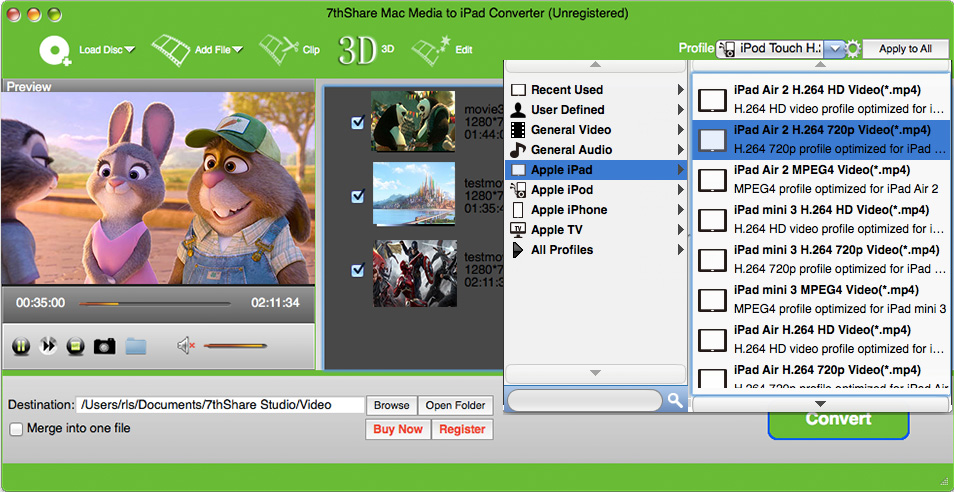This screenshot has width=954, height=492.
Task: Open the Profile combo box arrow
Action: 837,49
